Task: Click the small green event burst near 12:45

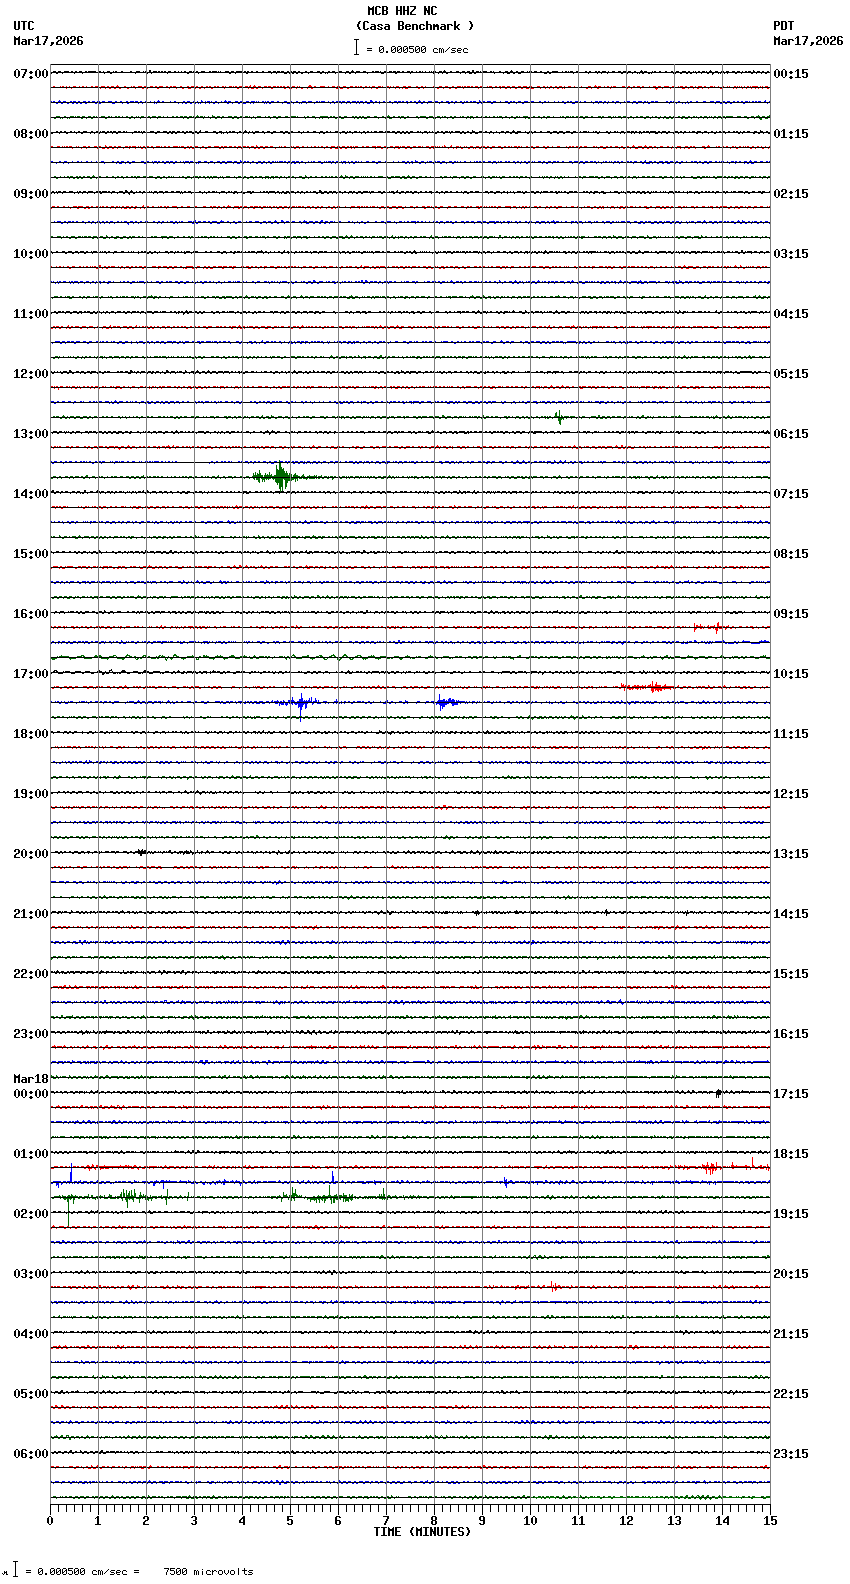Action: point(559,417)
